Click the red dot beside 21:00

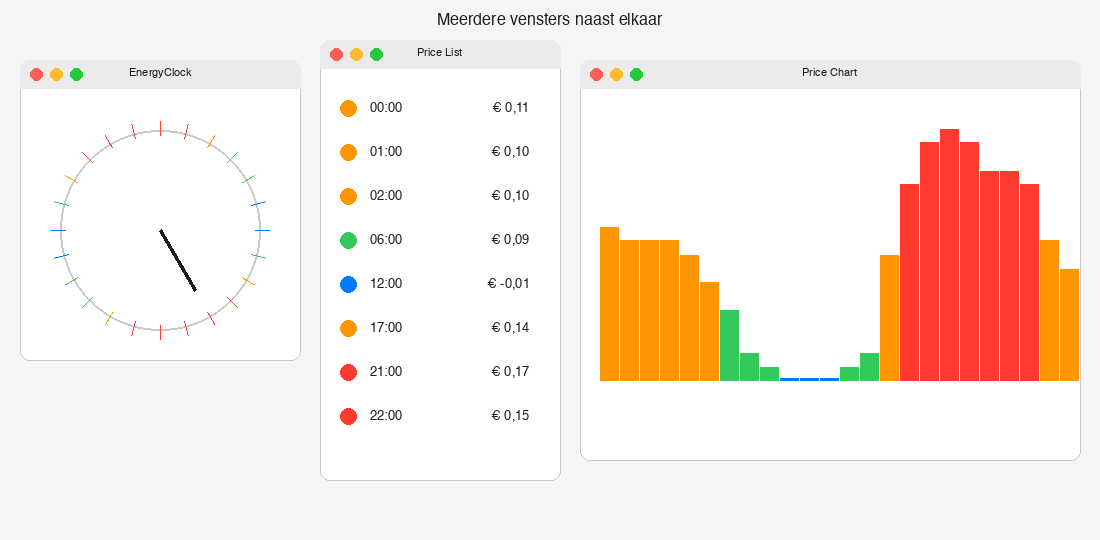pos(348,372)
